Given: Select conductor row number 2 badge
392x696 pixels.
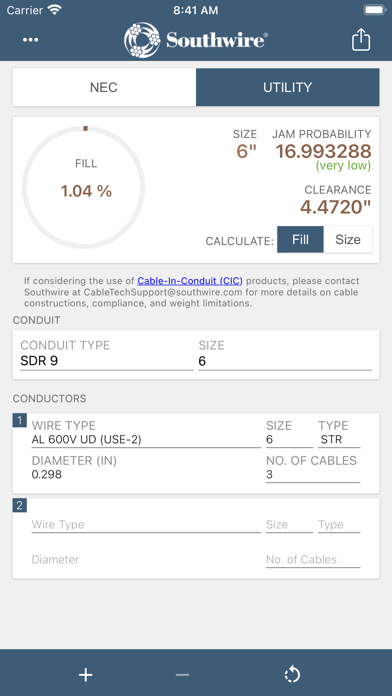Looking at the screenshot, I should pos(20,505).
